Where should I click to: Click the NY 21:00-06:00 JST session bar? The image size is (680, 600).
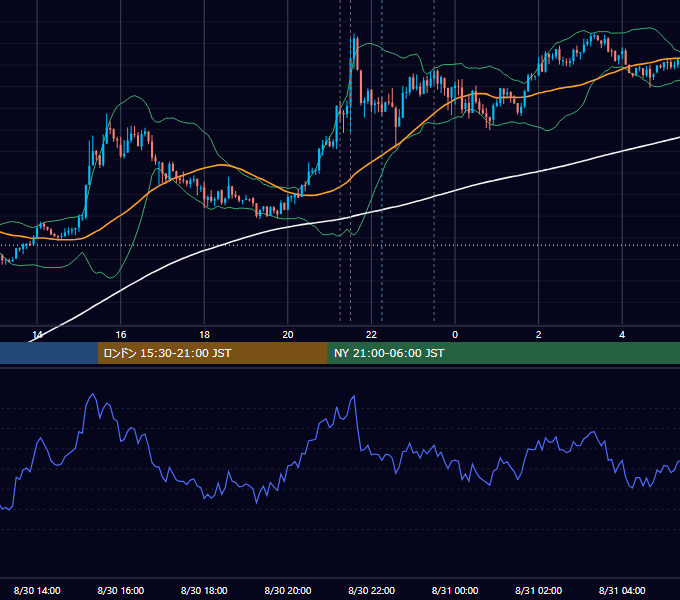point(503,353)
